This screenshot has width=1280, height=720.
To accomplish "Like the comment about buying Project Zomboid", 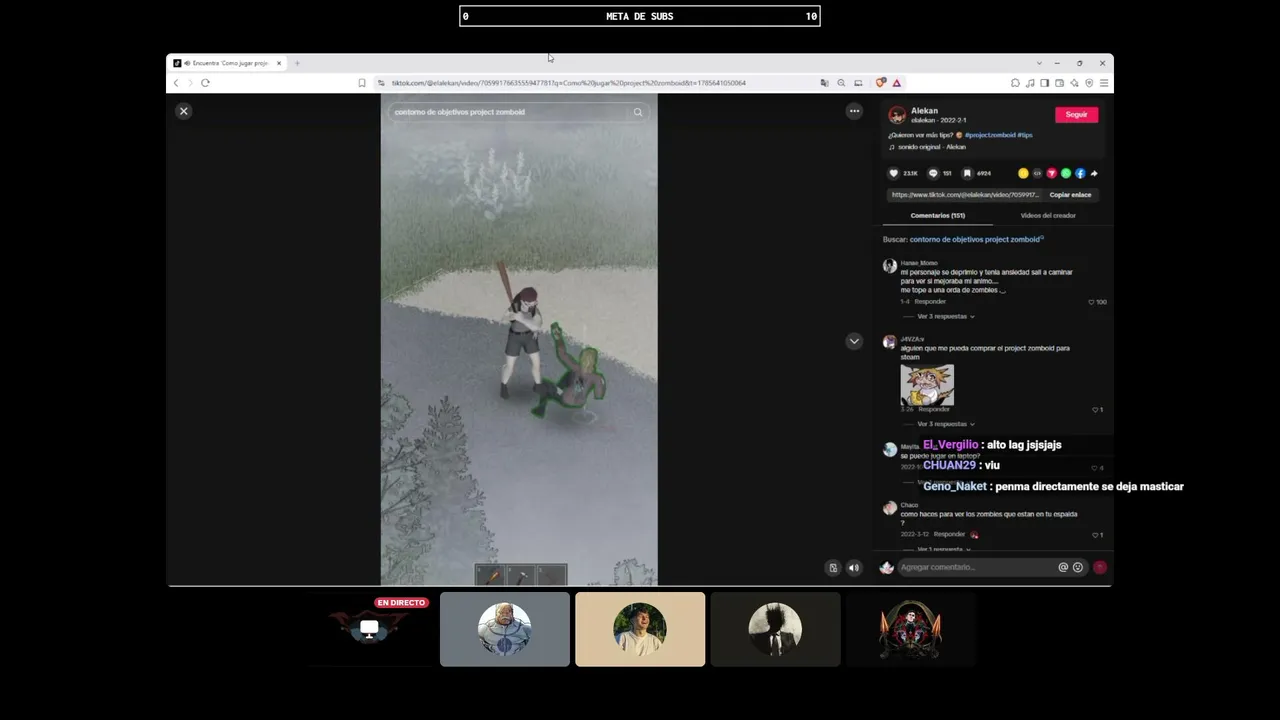I will (x=1095, y=409).
